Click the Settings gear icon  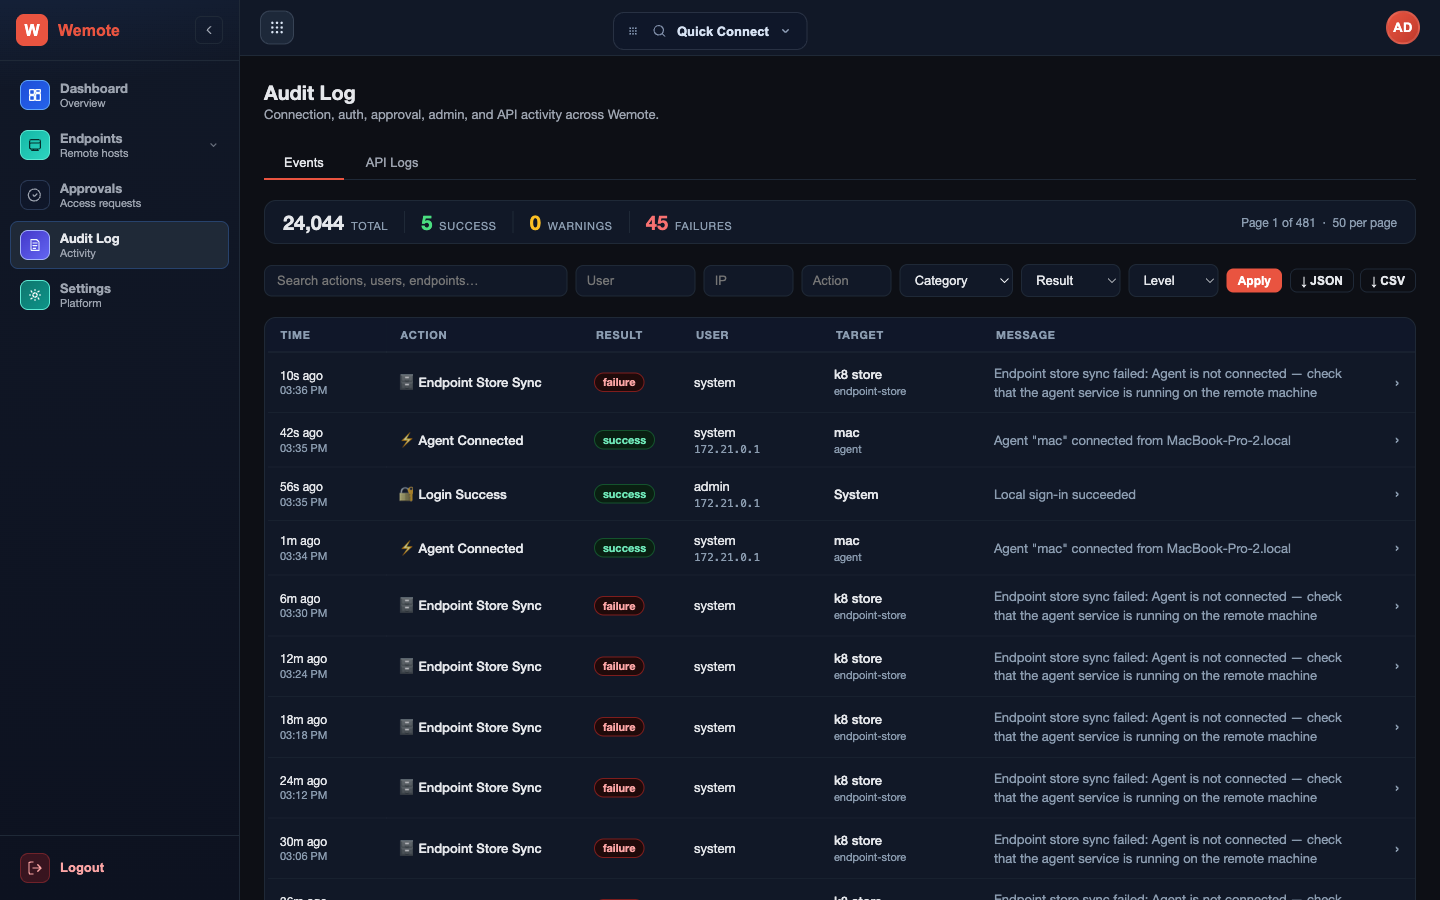(35, 295)
